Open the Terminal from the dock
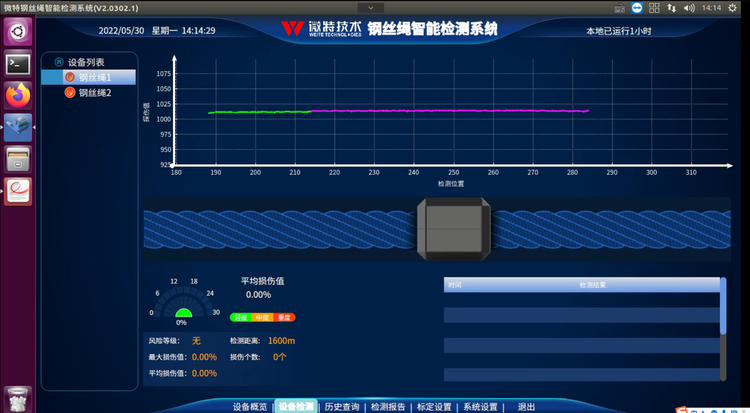750x413 pixels. click(17, 64)
